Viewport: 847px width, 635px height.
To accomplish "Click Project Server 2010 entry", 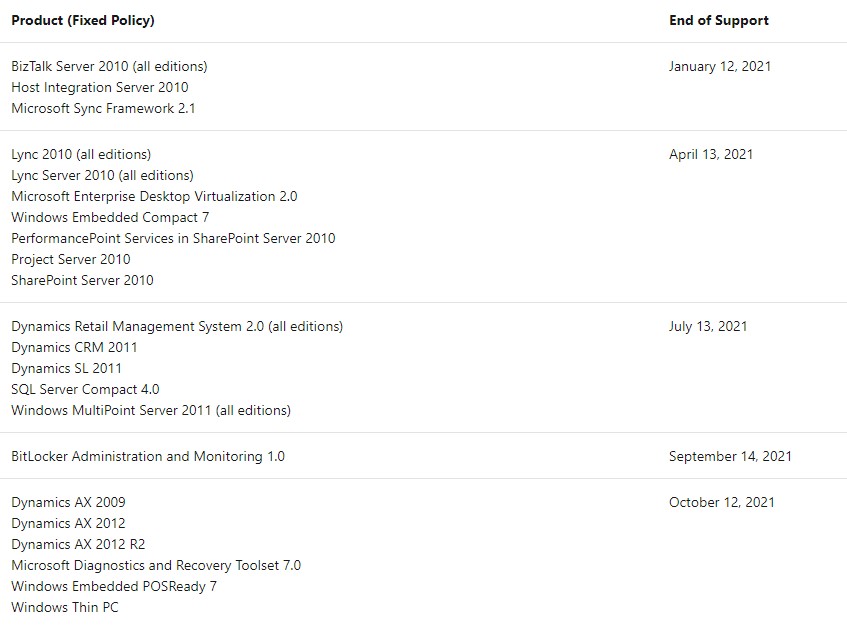I will pos(71,259).
